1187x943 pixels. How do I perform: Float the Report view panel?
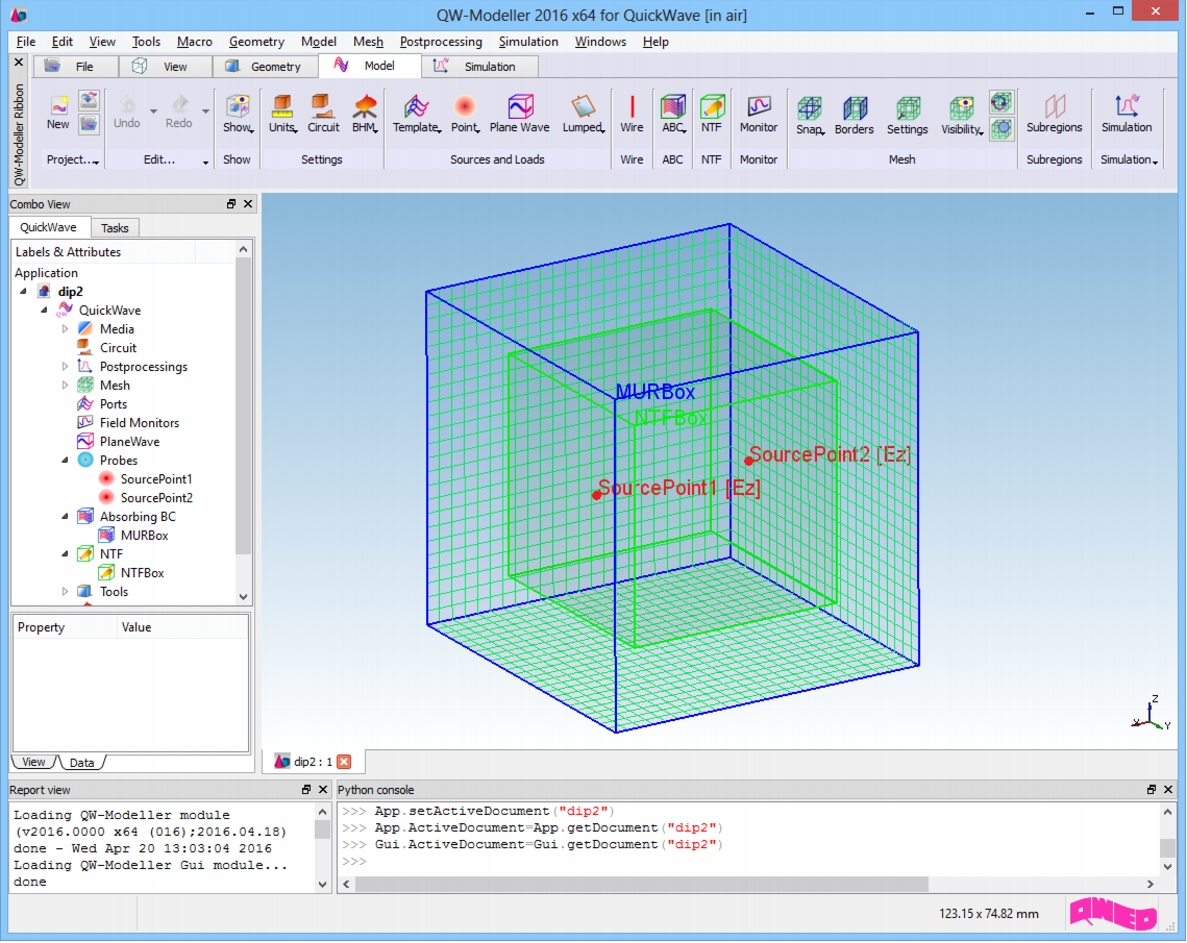point(306,789)
